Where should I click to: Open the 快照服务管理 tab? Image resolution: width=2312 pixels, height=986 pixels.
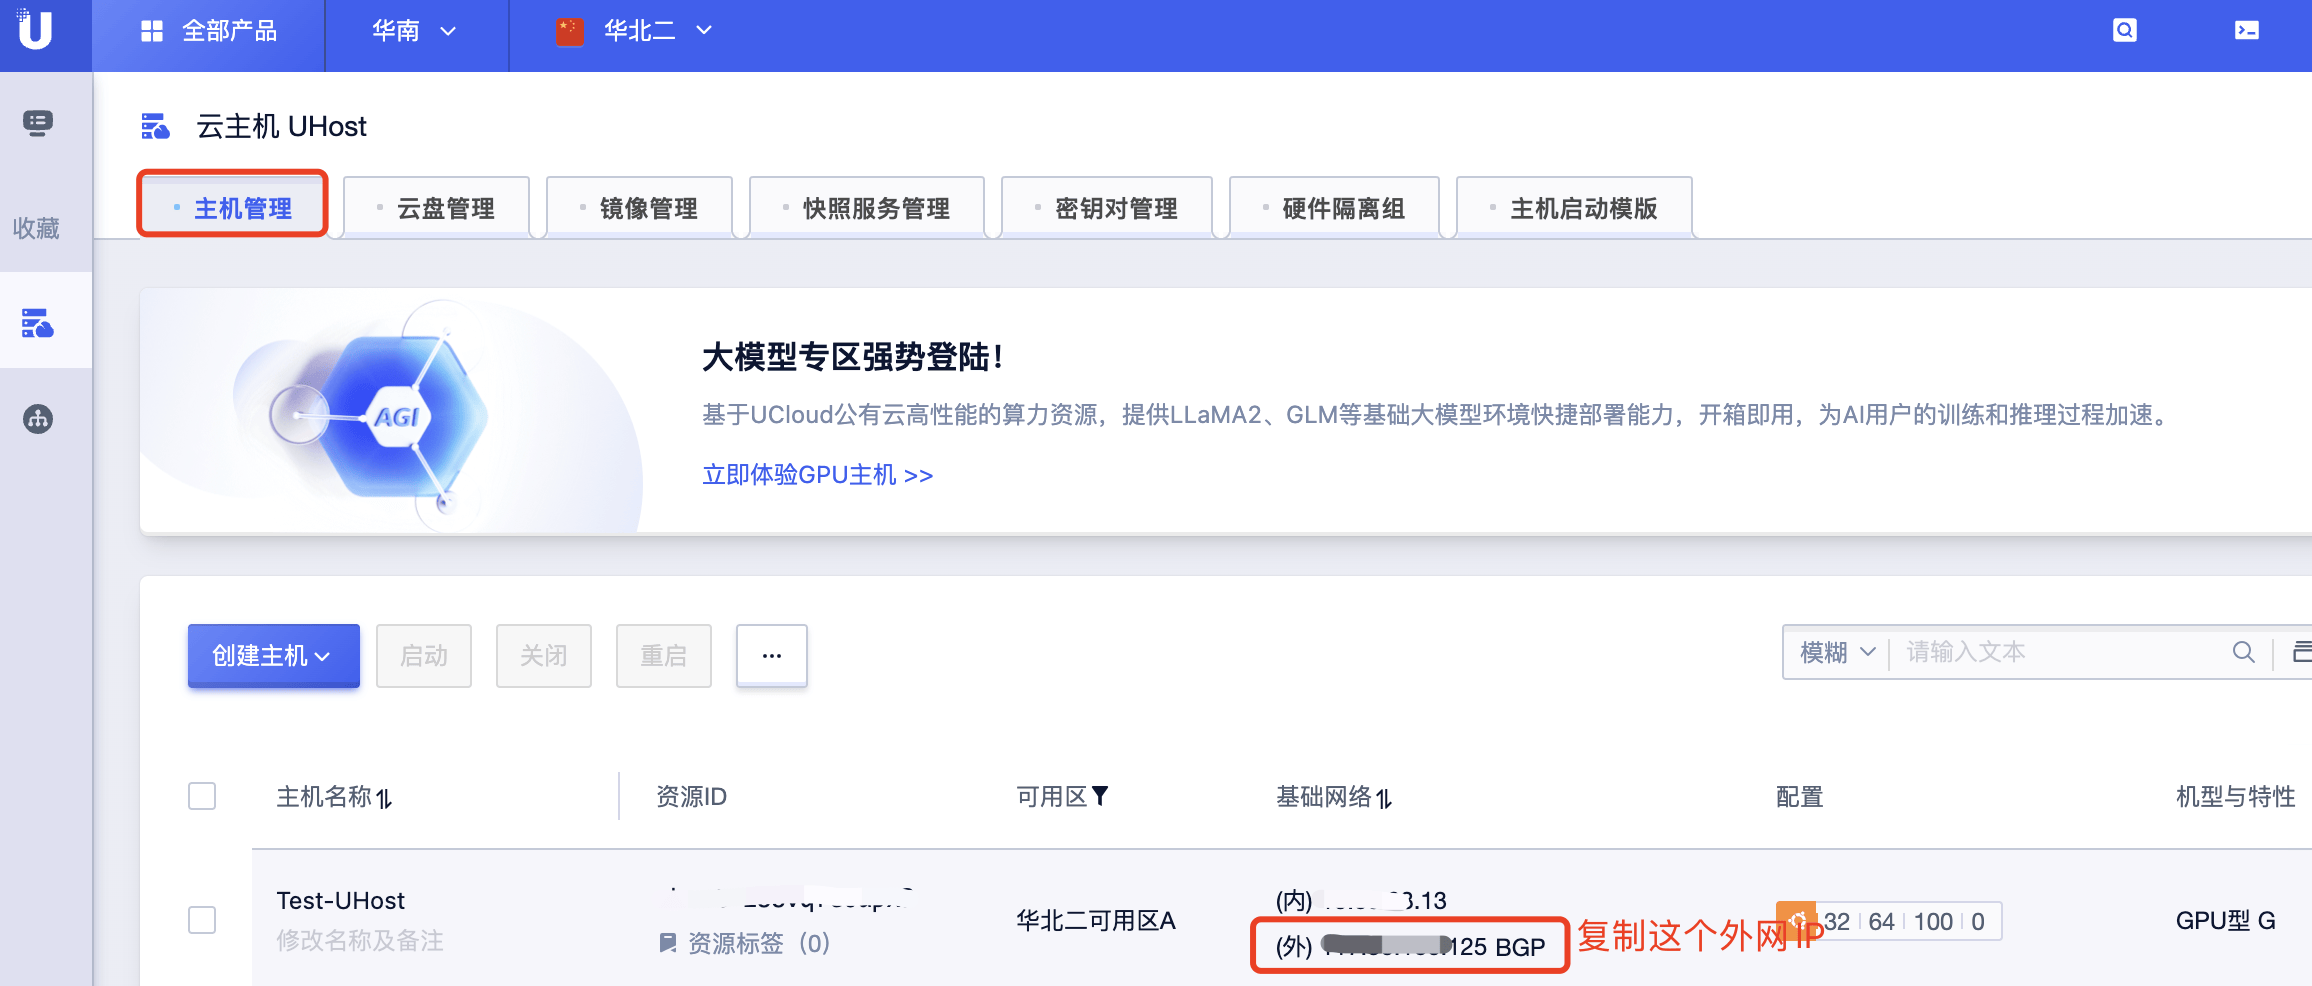(x=867, y=208)
